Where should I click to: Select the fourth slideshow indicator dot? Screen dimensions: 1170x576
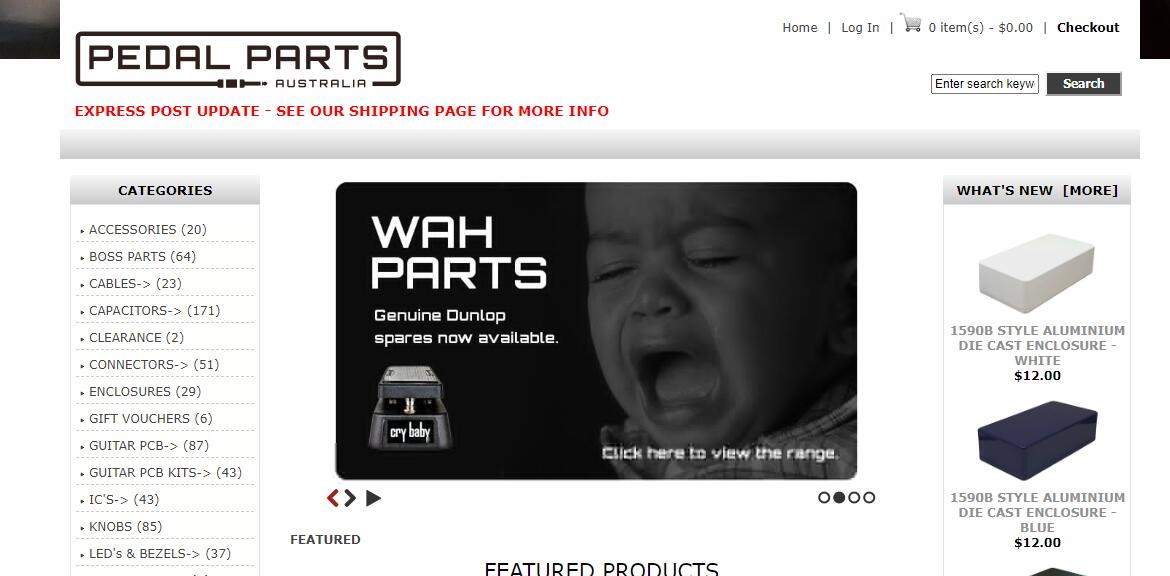[x=869, y=498]
